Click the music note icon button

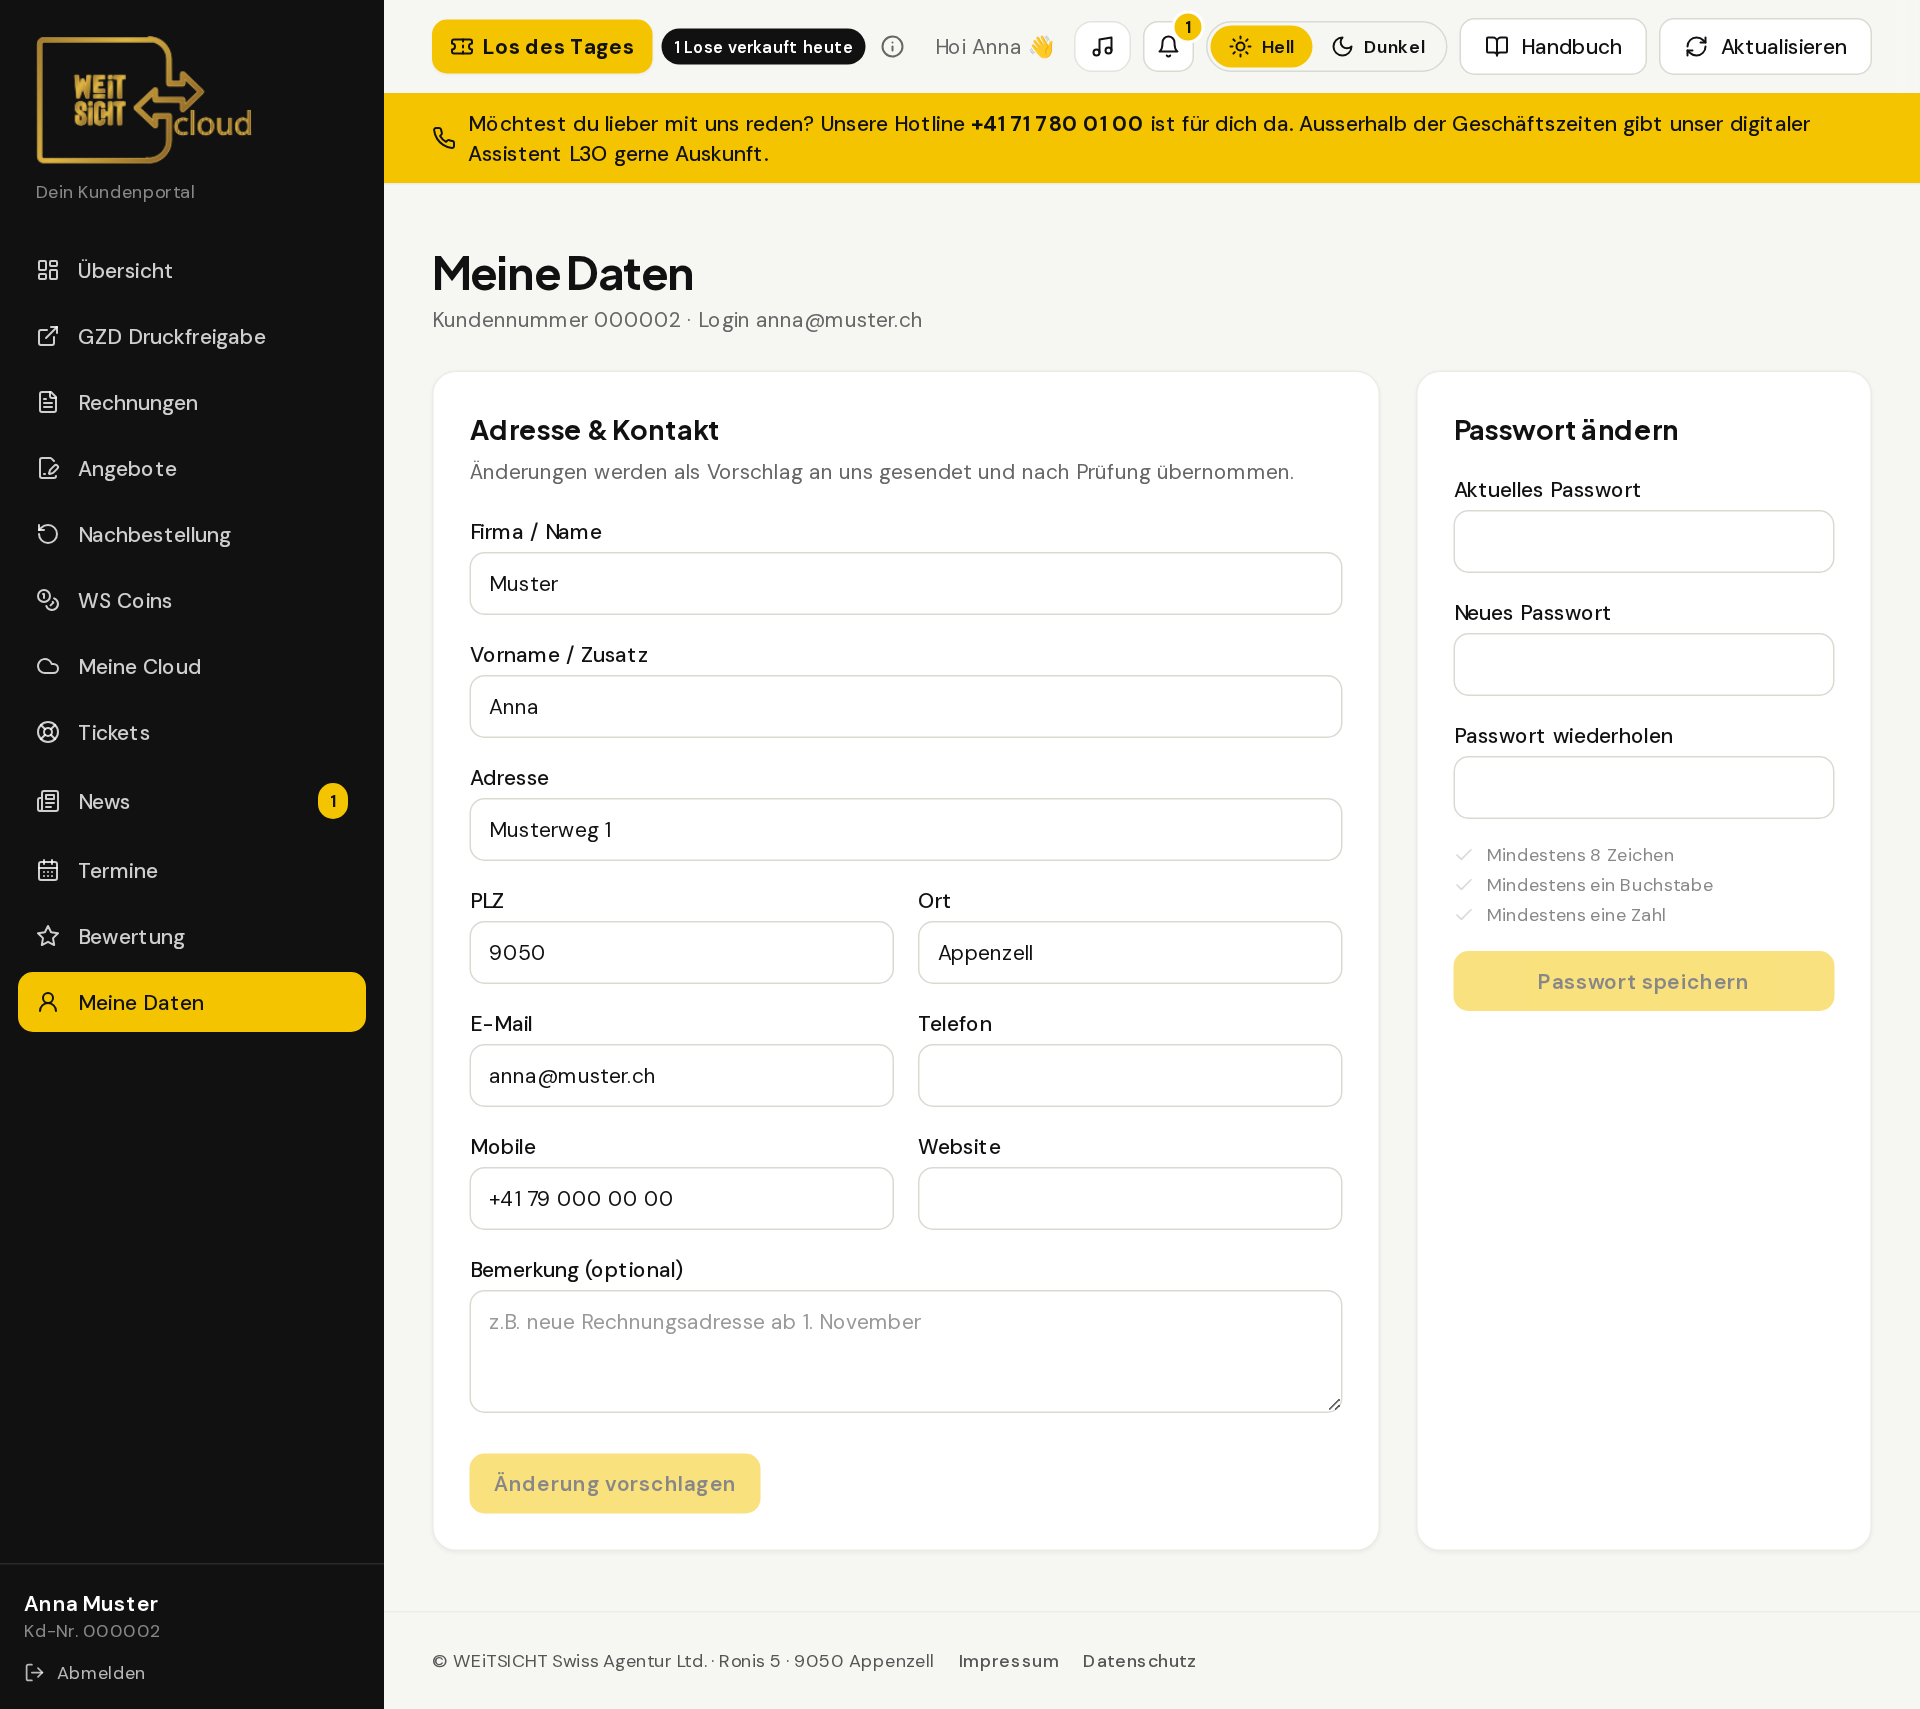click(1102, 47)
